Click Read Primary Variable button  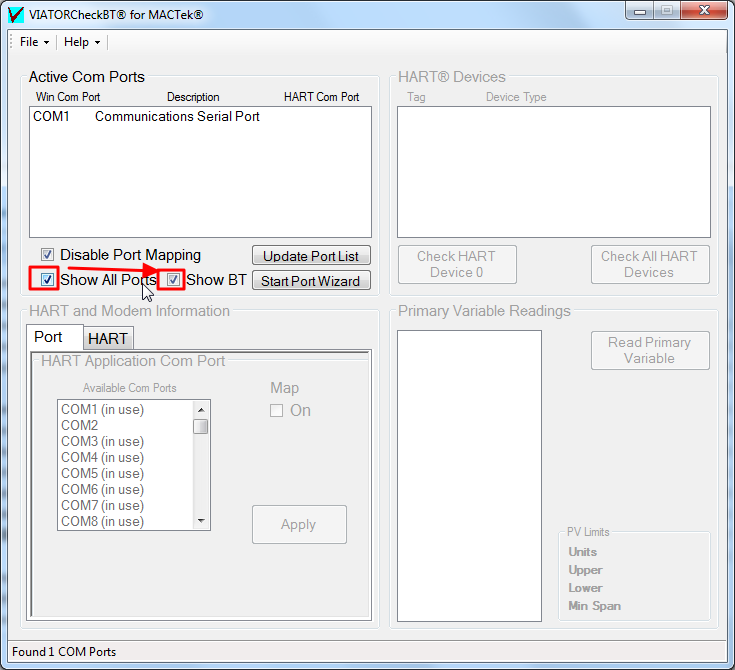(650, 350)
